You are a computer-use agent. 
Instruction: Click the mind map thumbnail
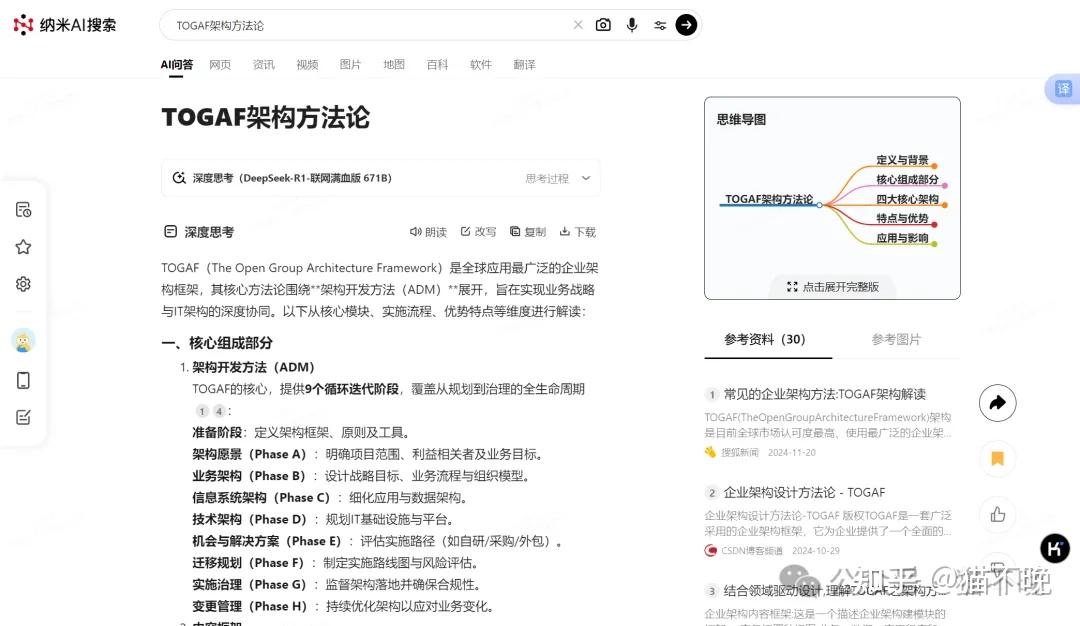(x=832, y=198)
